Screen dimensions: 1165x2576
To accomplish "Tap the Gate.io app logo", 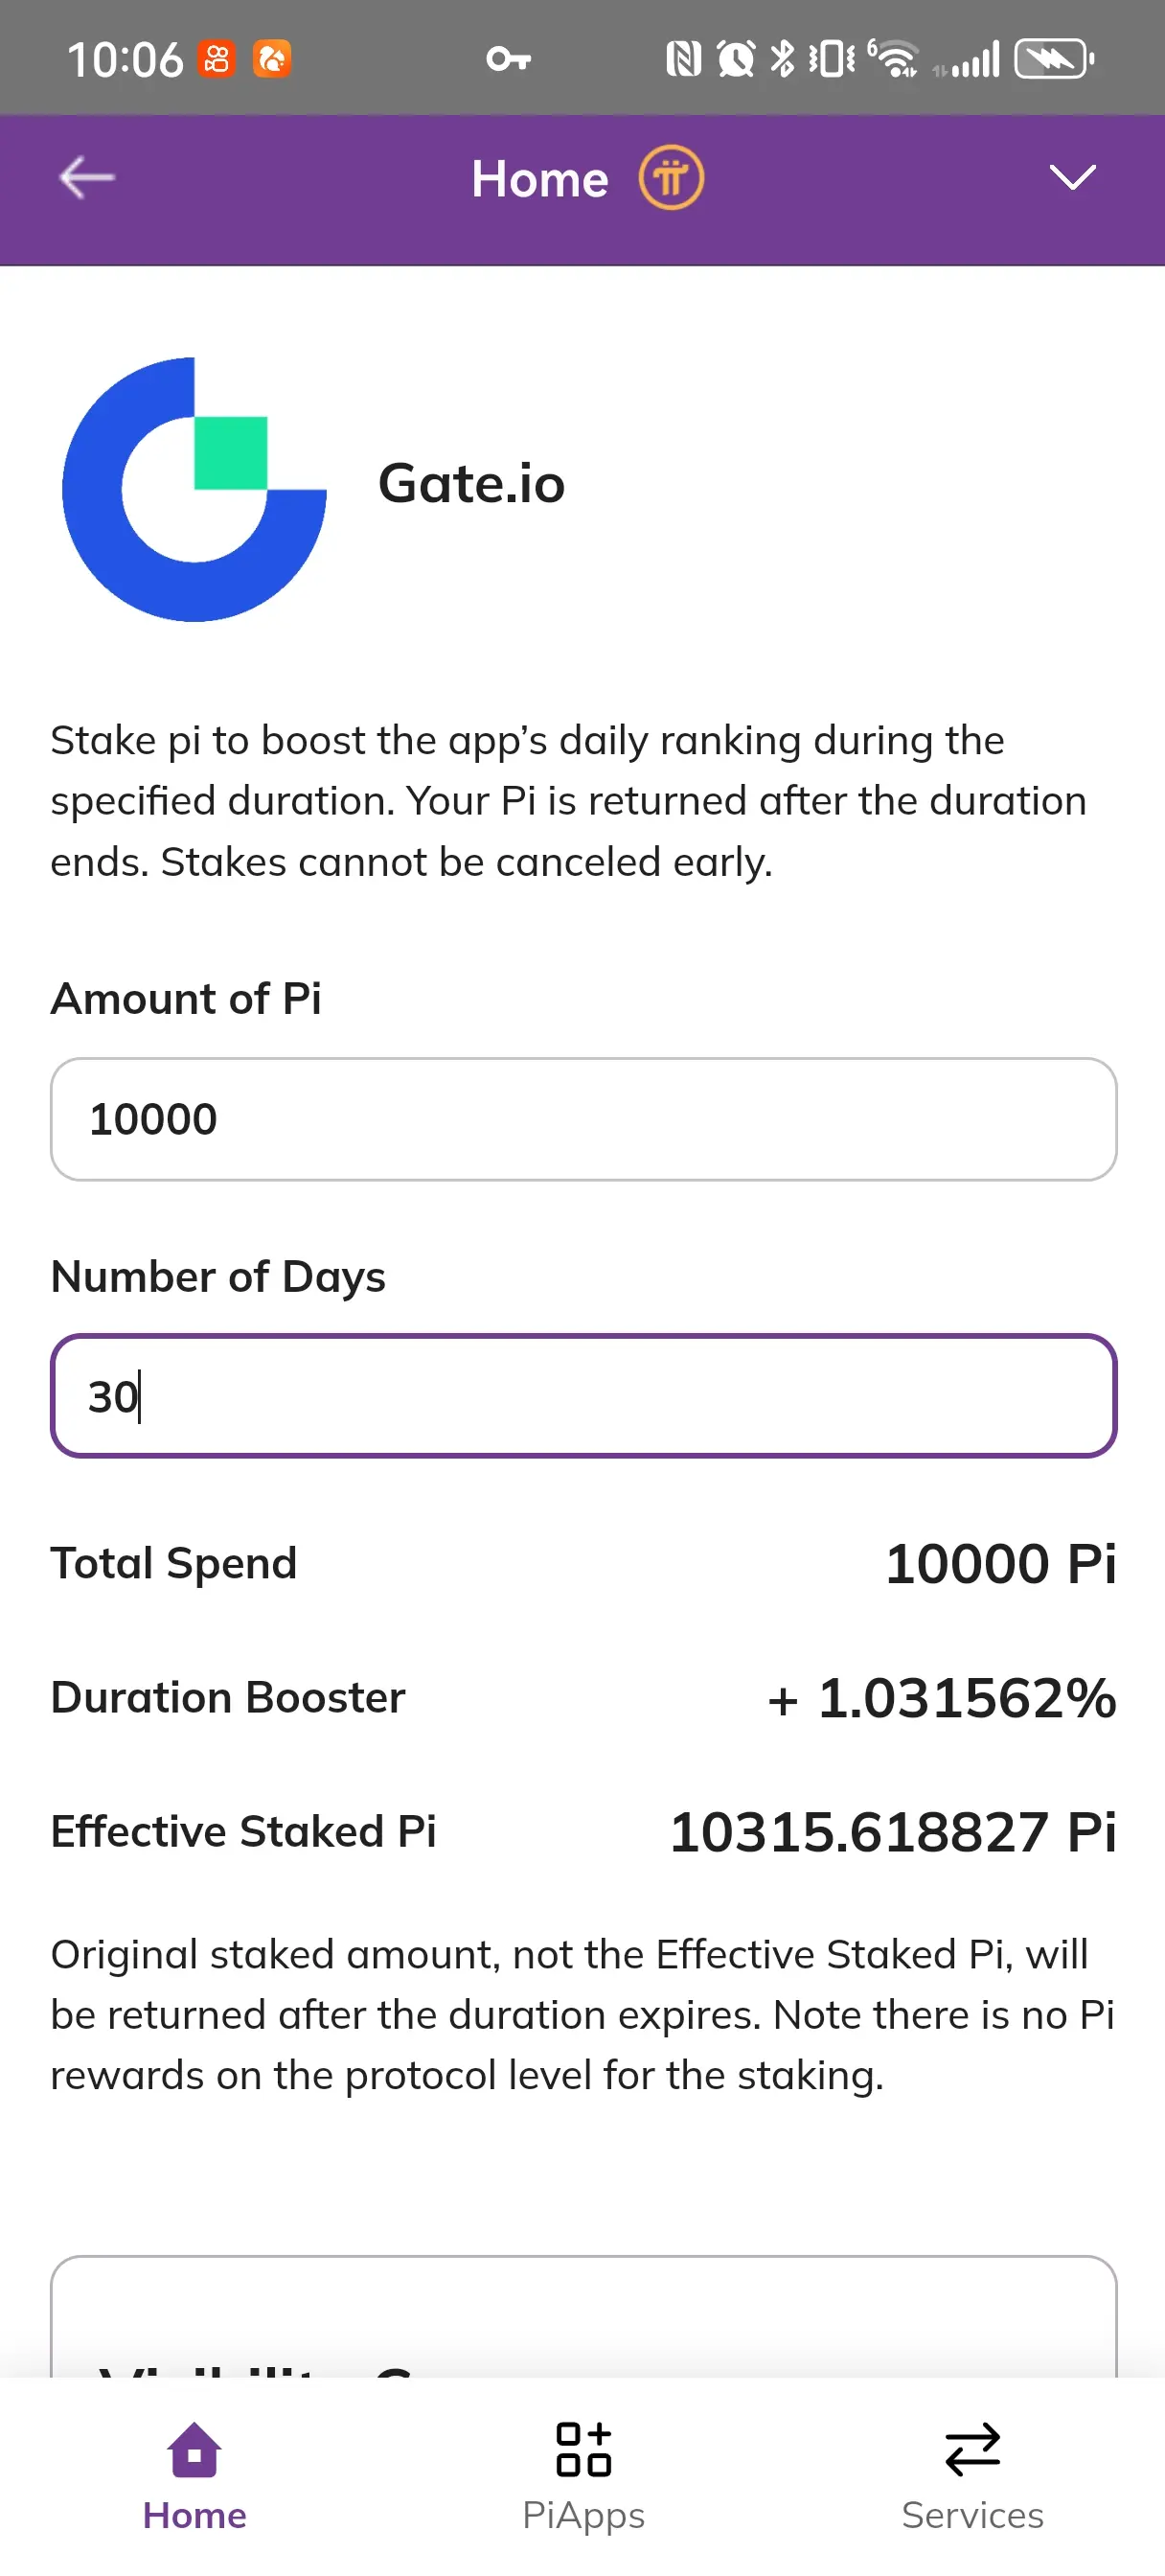I will [x=194, y=489].
